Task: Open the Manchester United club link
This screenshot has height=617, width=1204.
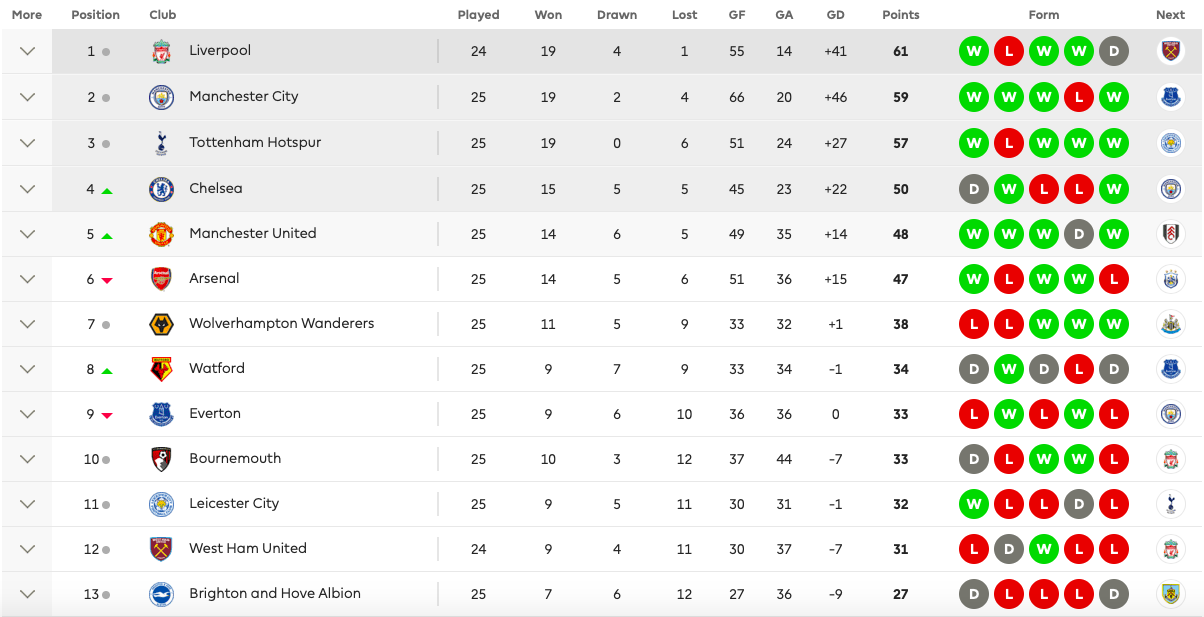Action: [x=253, y=233]
